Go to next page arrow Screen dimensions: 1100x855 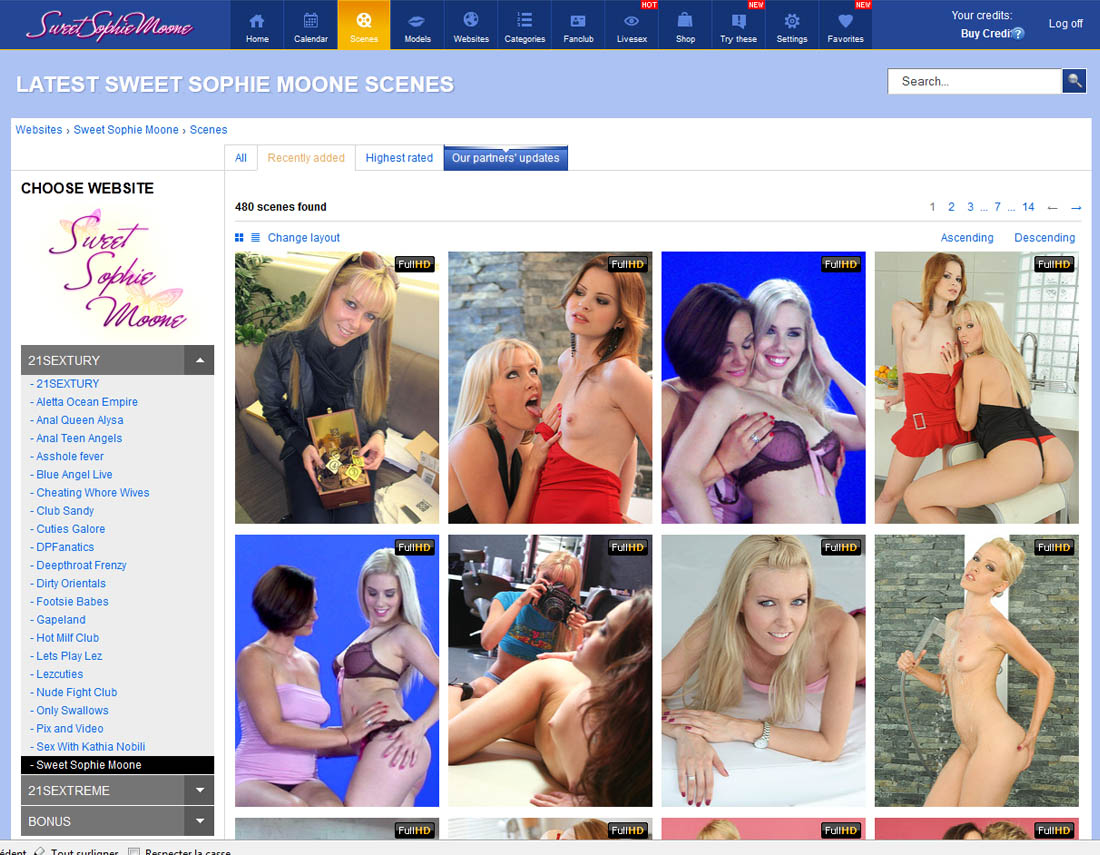pos(1076,208)
